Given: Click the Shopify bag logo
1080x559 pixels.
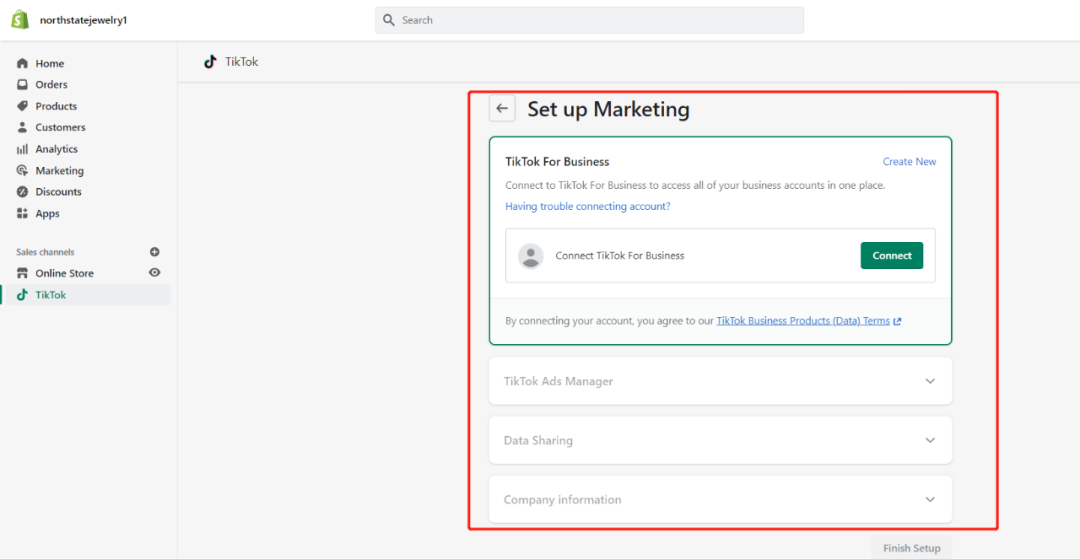Looking at the screenshot, I should (x=20, y=20).
